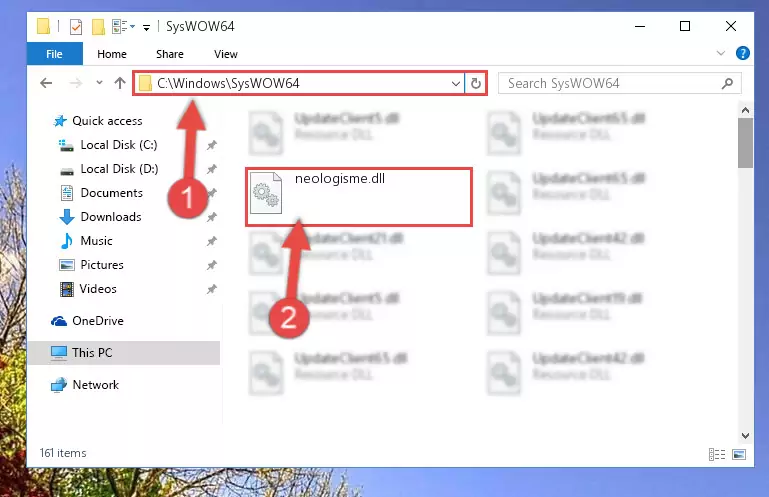
Task: Click the Search SysWOW64 field
Action: coord(619,83)
